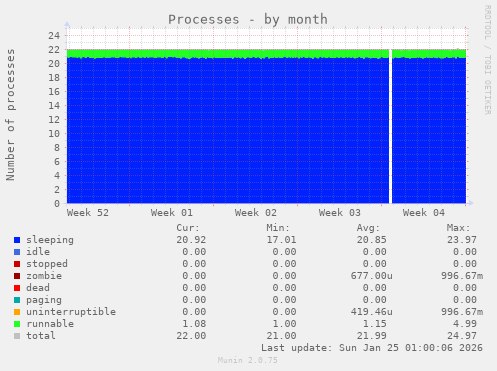
Task: Click the 'Last update' timestamp line
Action: (x=372, y=348)
